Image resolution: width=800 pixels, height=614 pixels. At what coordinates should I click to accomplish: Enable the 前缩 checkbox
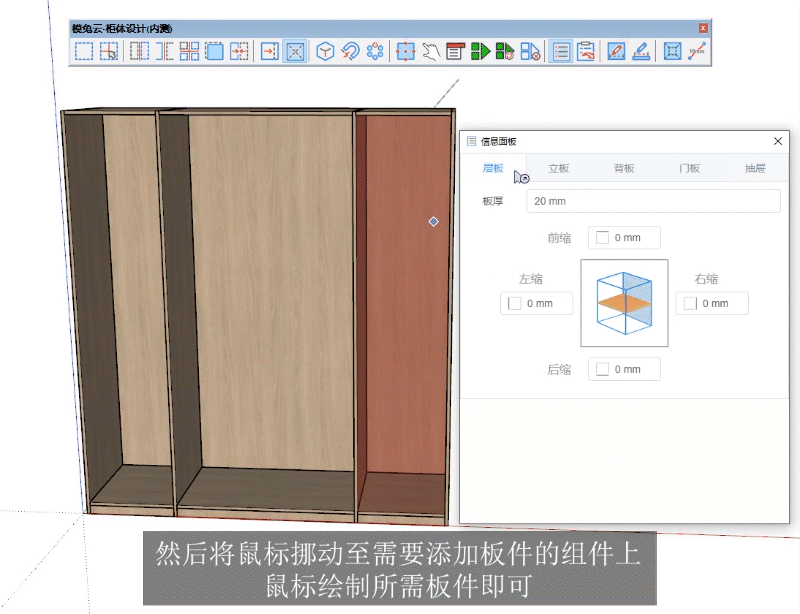pyautogui.click(x=602, y=238)
